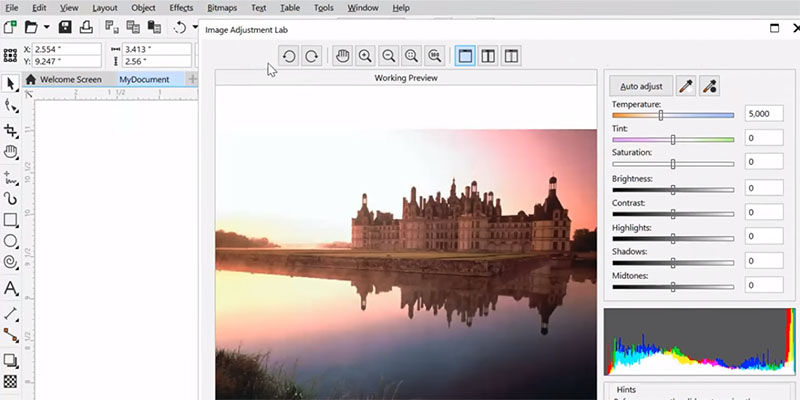Screen dimensions: 800x400
Task: Select the Crop tool in toolbox
Action: pyautogui.click(x=10, y=130)
